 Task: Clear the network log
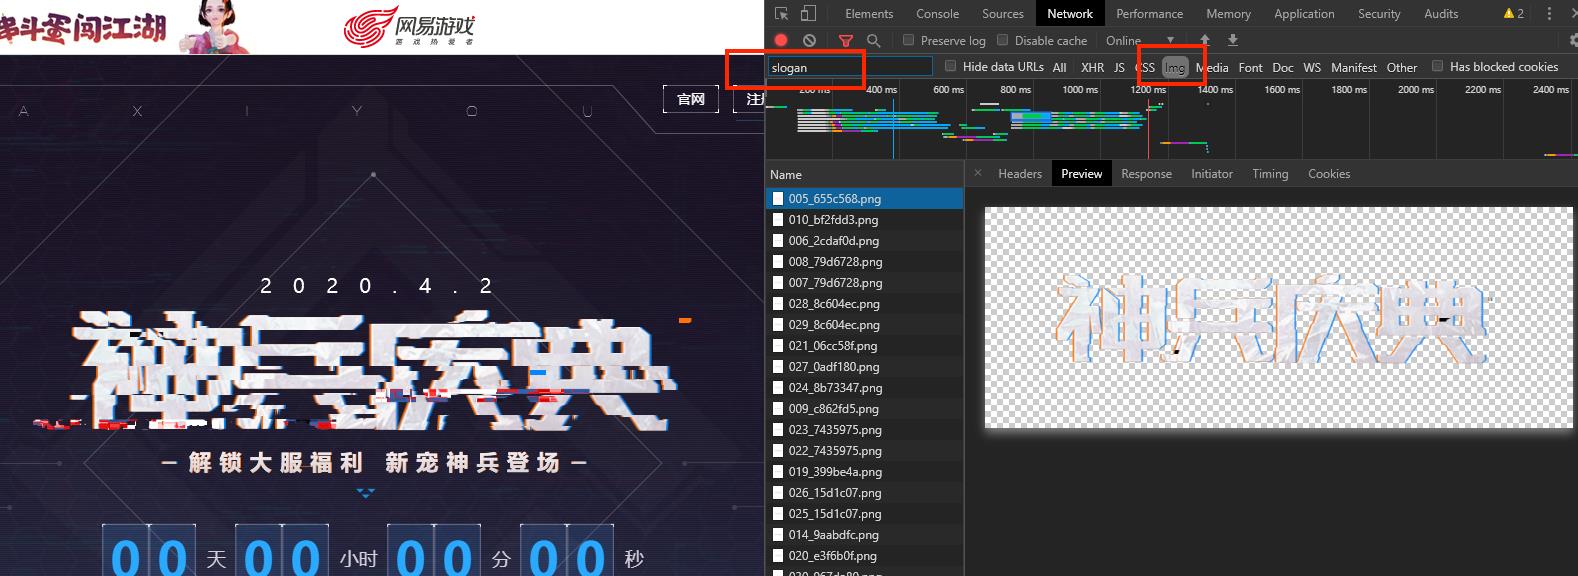[809, 40]
